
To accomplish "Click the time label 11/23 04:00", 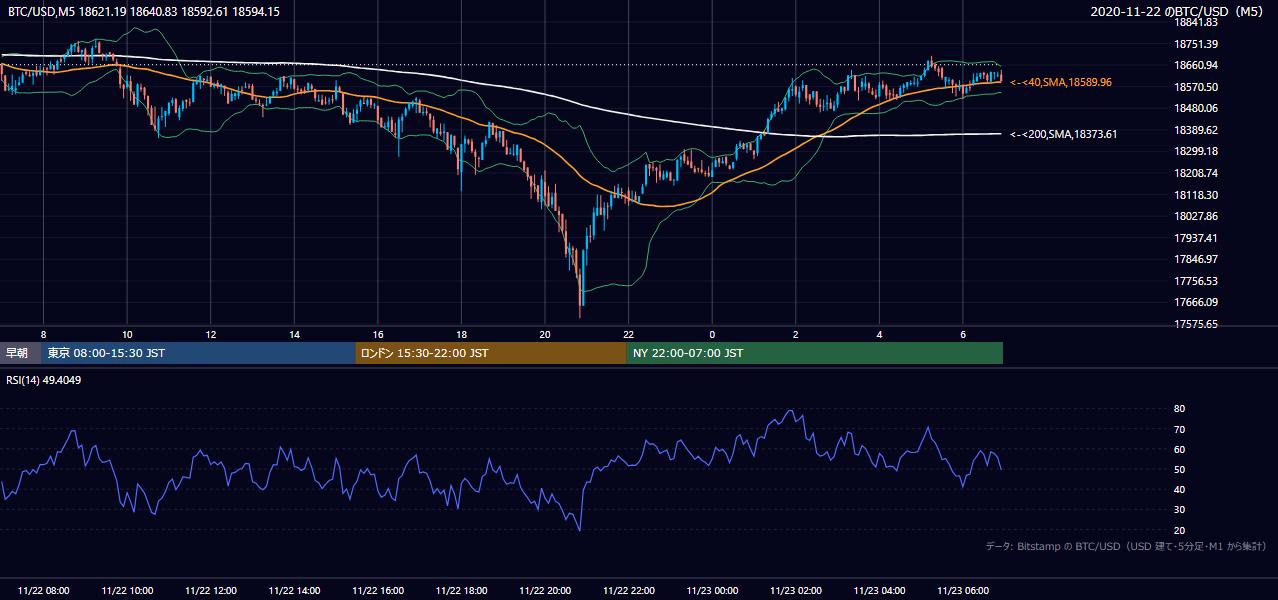I will 879,591.
